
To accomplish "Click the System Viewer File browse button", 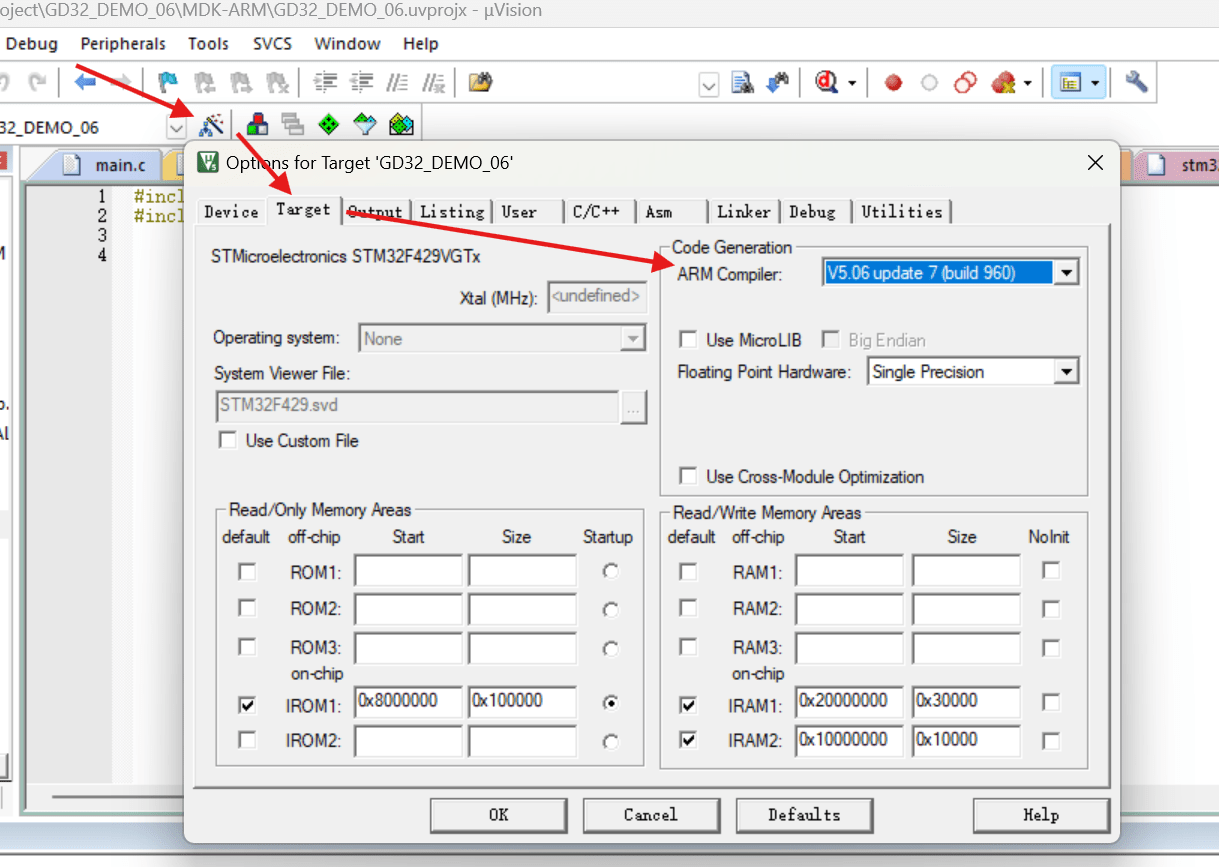I will (x=635, y=407).
